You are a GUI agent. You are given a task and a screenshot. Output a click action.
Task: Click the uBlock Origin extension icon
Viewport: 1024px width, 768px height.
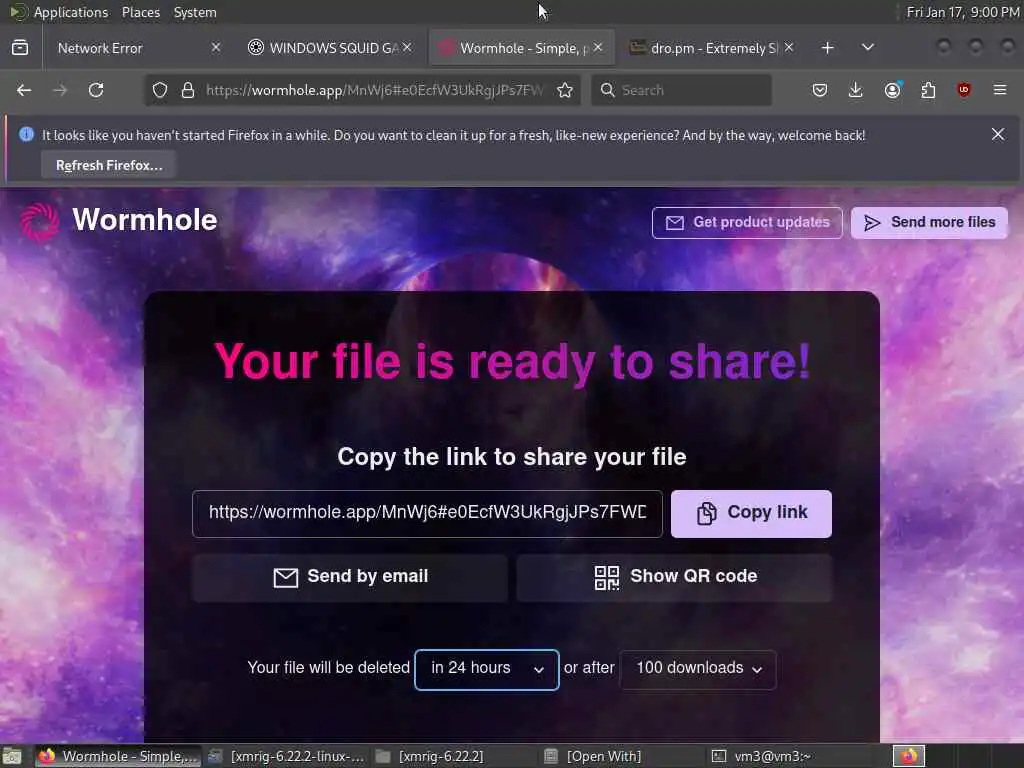[964, 90]
